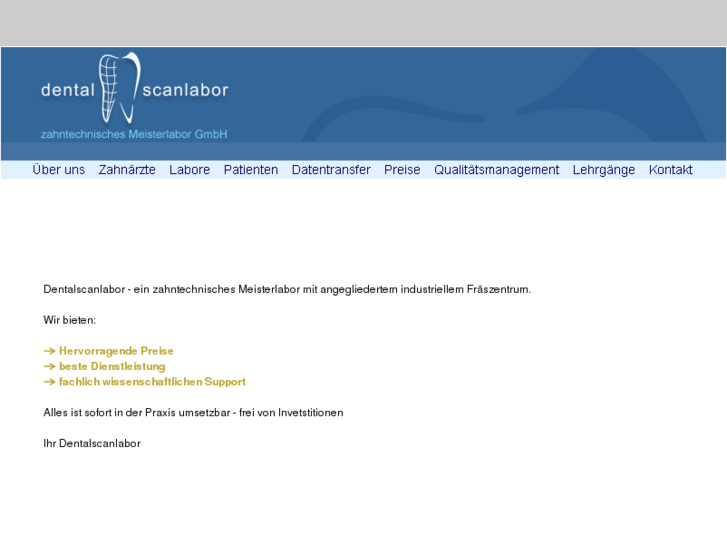Click the Hervorragende Preise text
Image resolution: width=727 pixels, height=545 pixels.
(116, 351)
